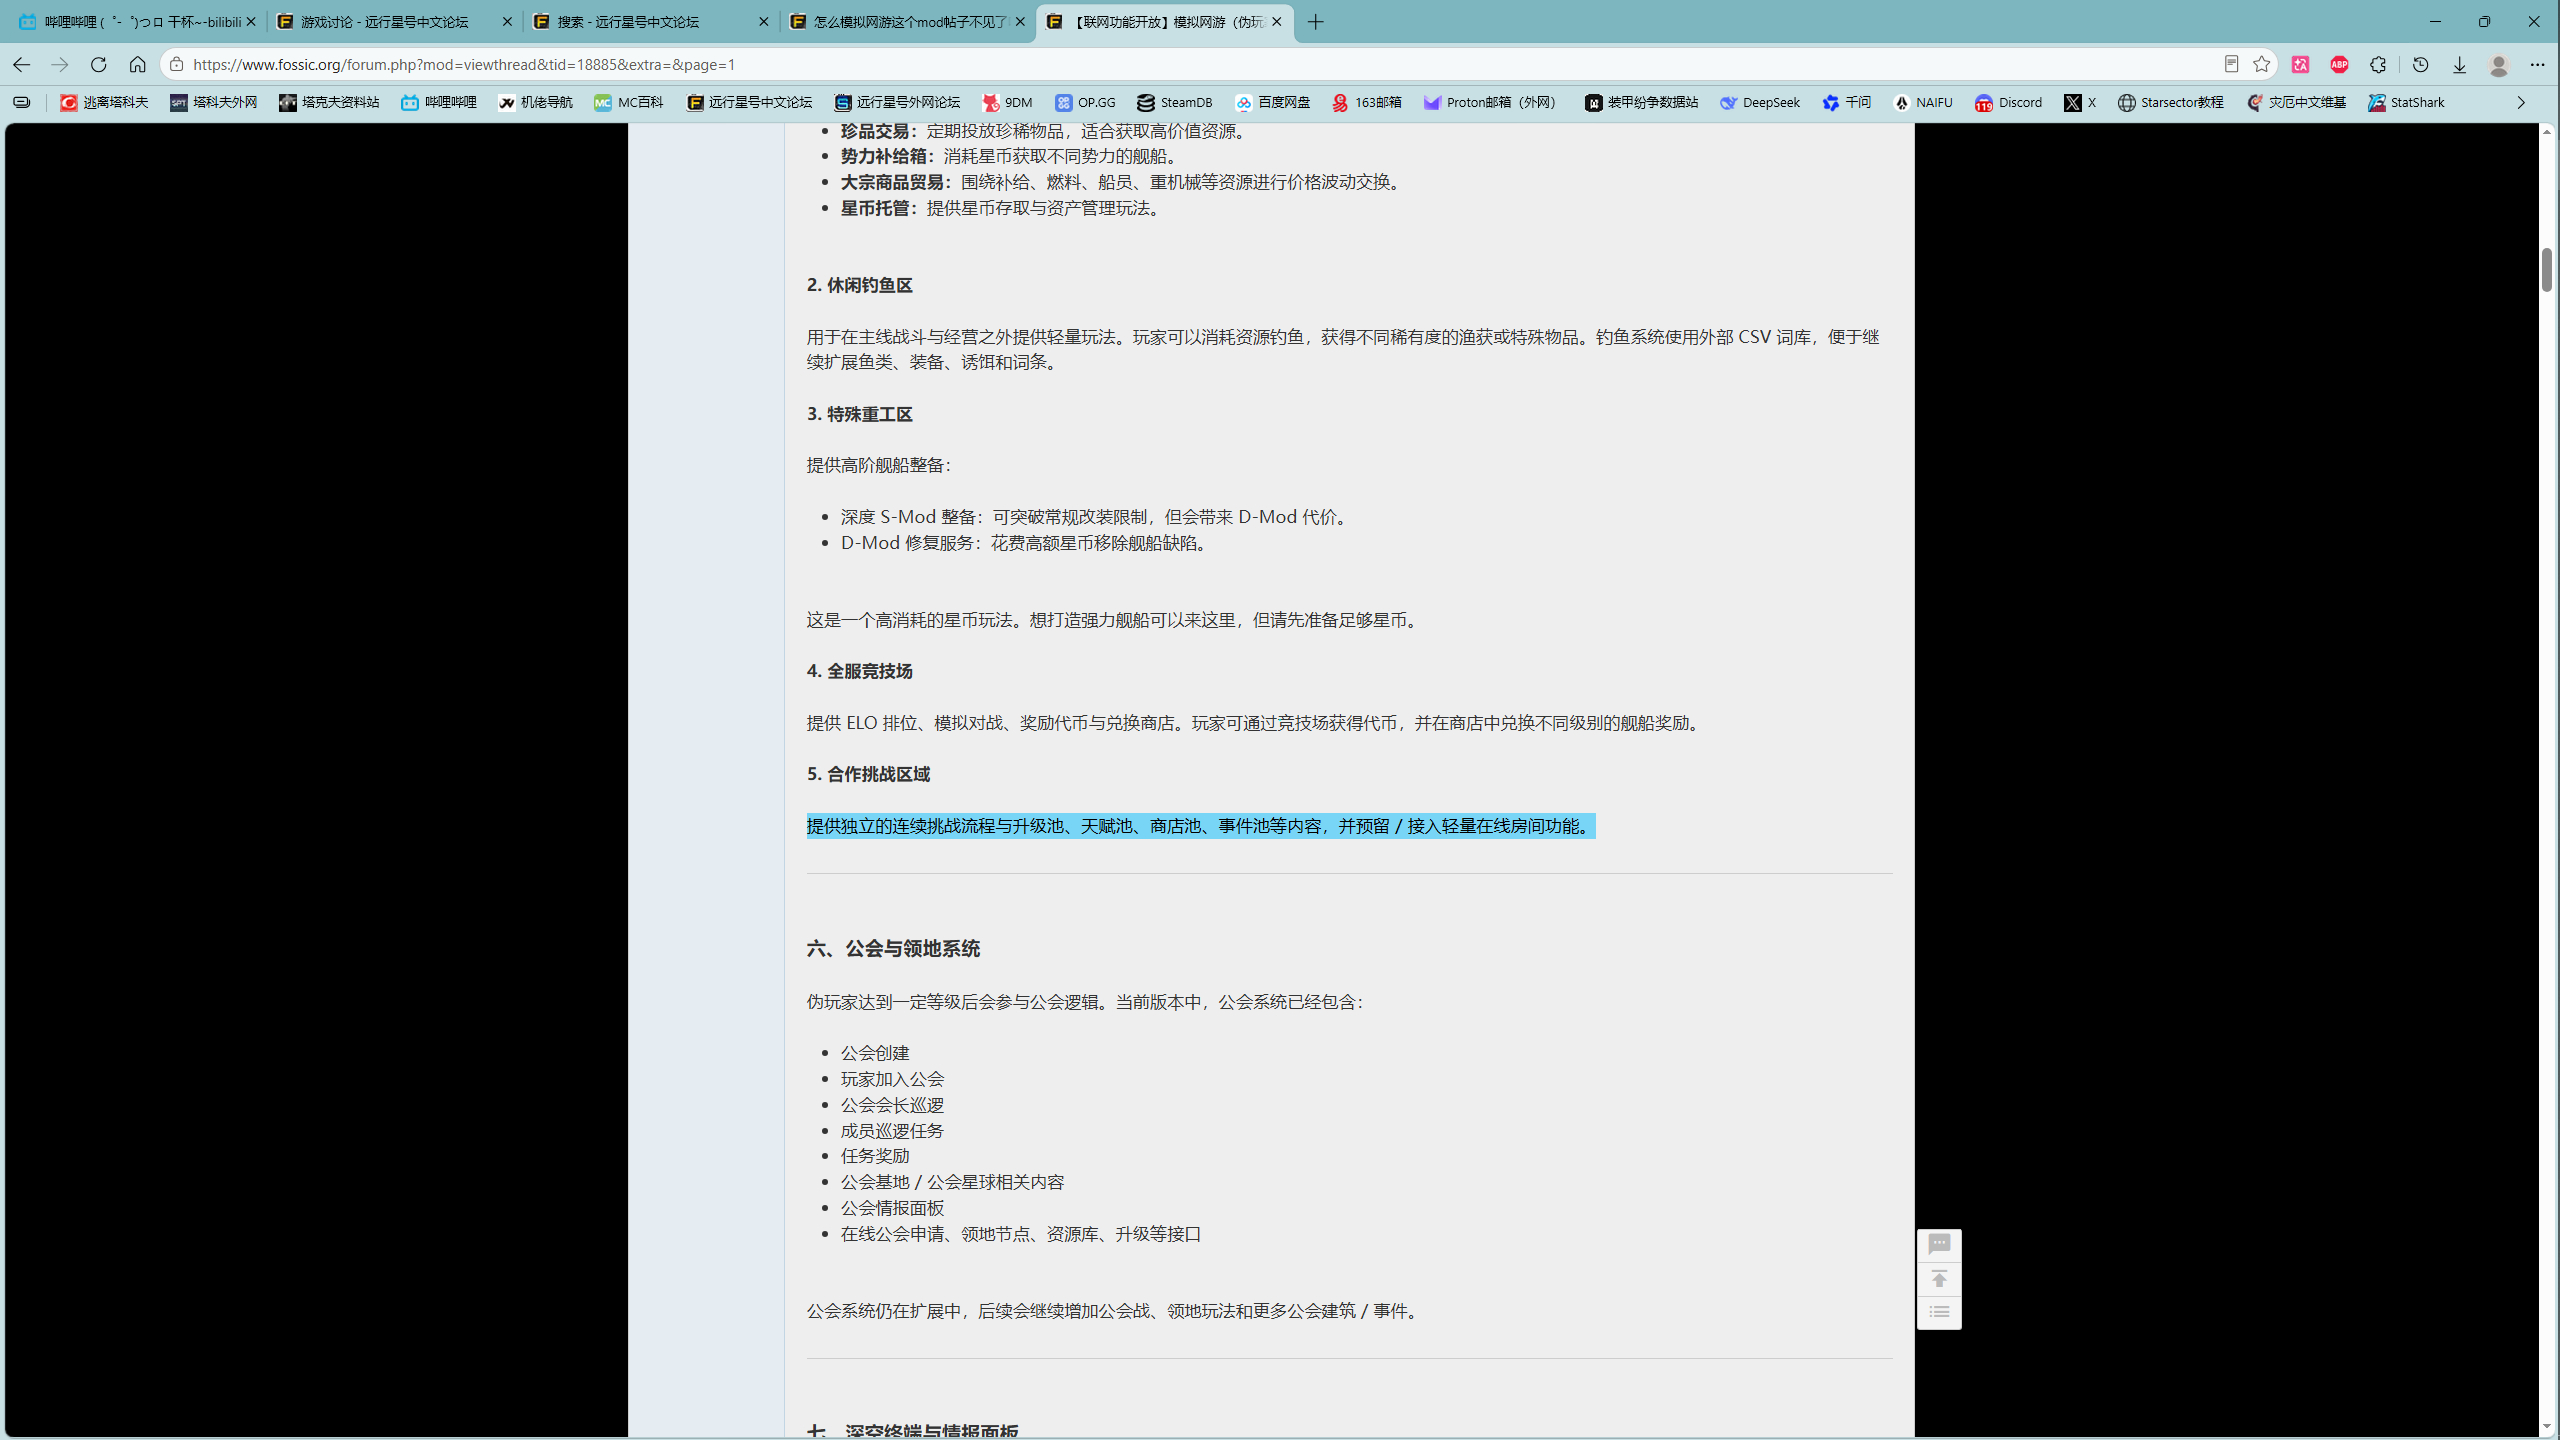Expand hidden bookmarks with chevron arrow
Screen dimensions: 2560x1440
click(2521, 103)
